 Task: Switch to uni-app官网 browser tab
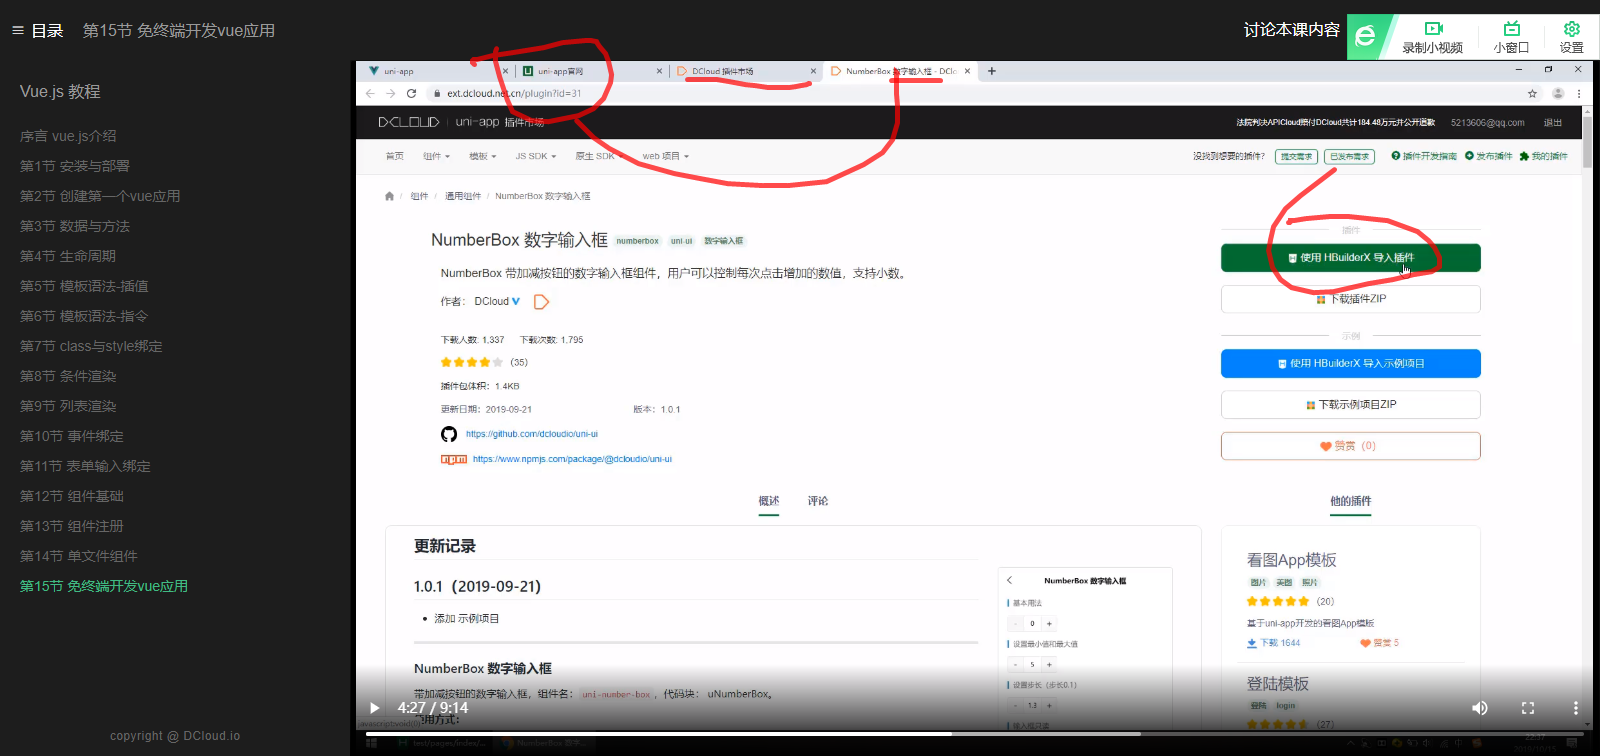tap(590, 71)
